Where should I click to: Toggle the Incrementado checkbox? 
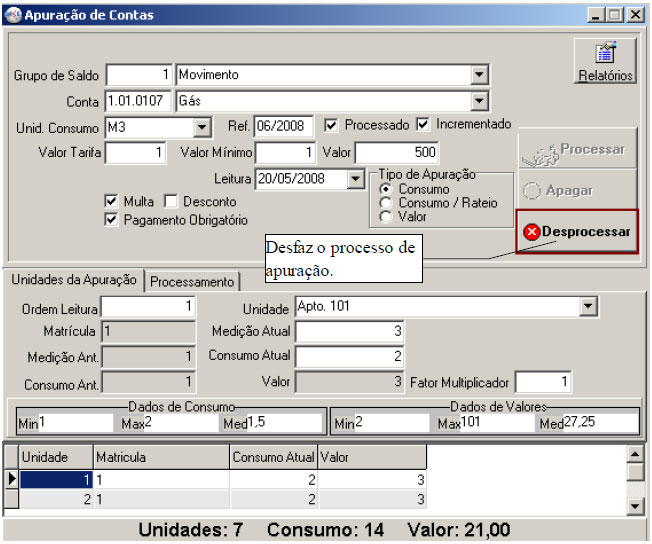(422, 124)
